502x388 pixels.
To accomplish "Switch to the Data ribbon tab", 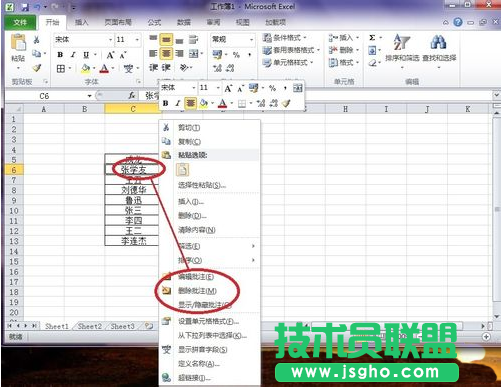I will click(184, 22).
